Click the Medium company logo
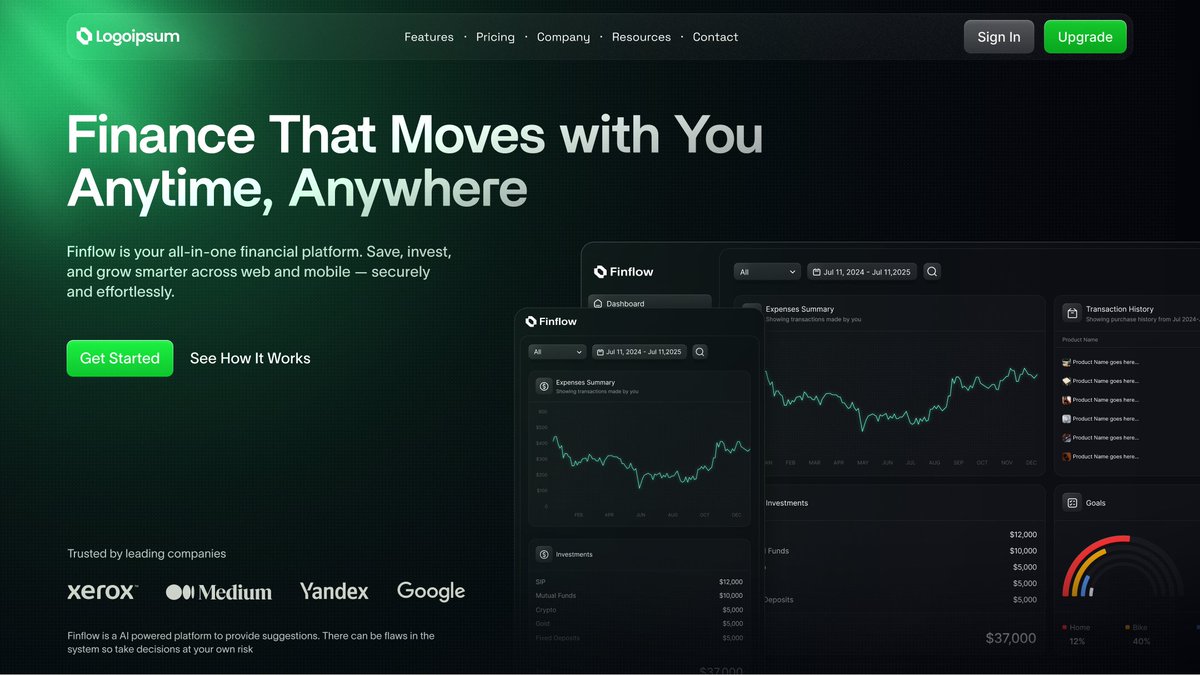 219,592
